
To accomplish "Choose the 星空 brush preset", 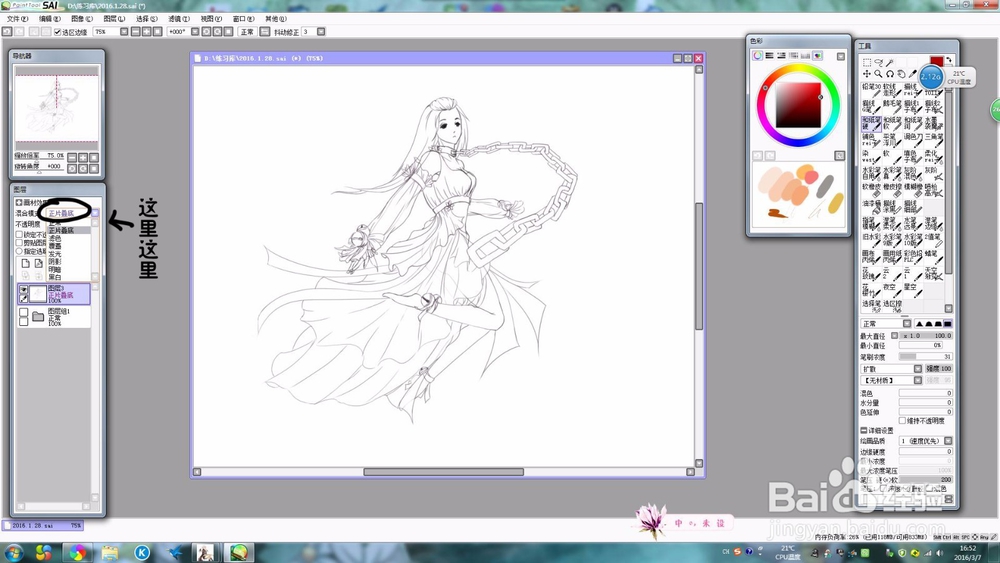I will pyautogui.click(x=913, y=289).
